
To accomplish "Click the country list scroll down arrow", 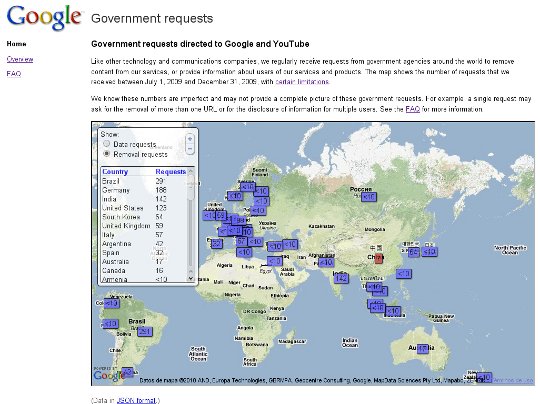I will (x=191, y=278).
